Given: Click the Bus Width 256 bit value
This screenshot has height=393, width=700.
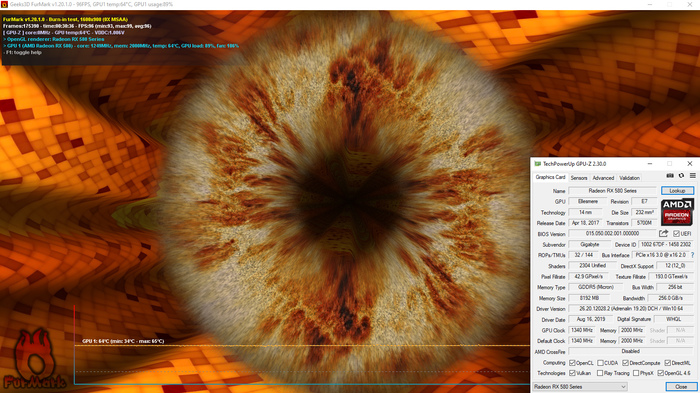Looking at the screenshot, I should click(x=675, y=287).
